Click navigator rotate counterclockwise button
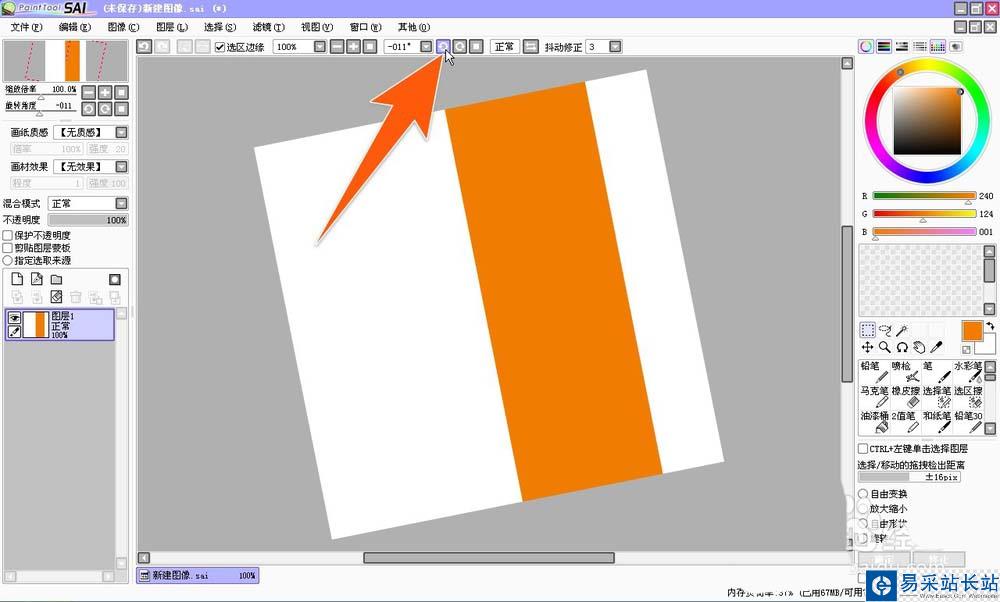1000x602 pixels. 89,109
